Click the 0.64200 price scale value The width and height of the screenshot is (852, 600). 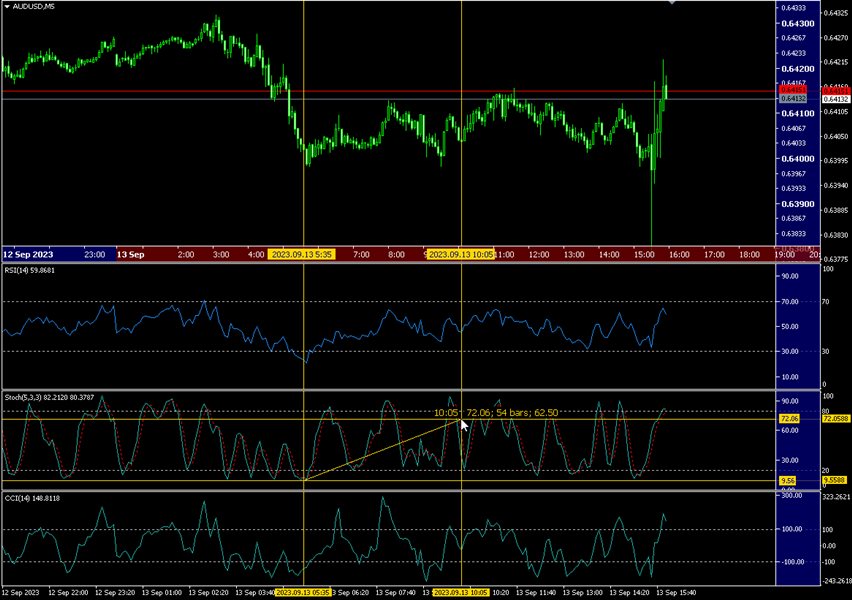(798, 68)
